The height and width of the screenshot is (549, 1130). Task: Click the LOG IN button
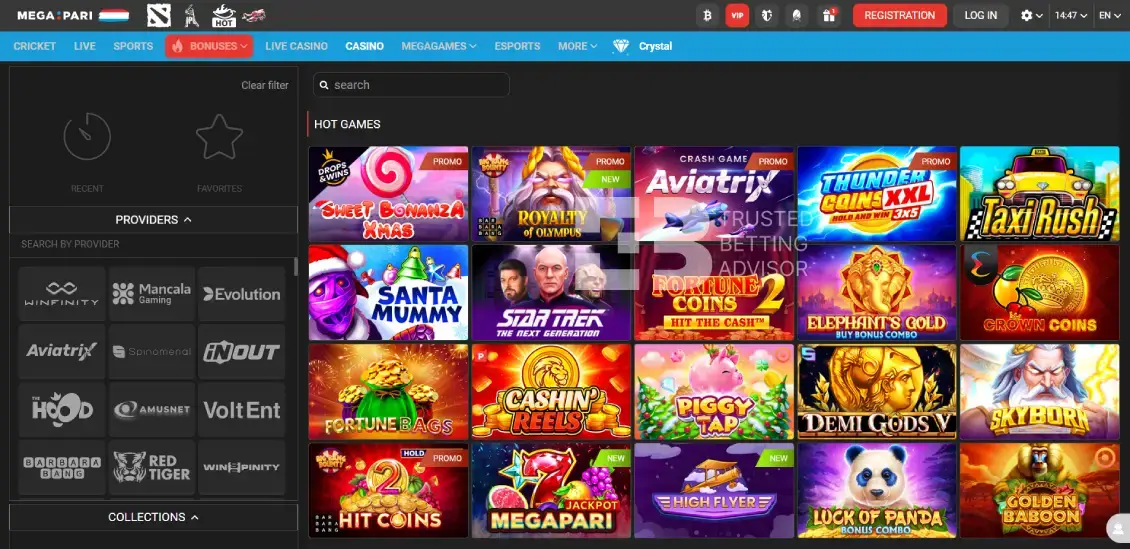pyautogui.click(x=981, y=15)
